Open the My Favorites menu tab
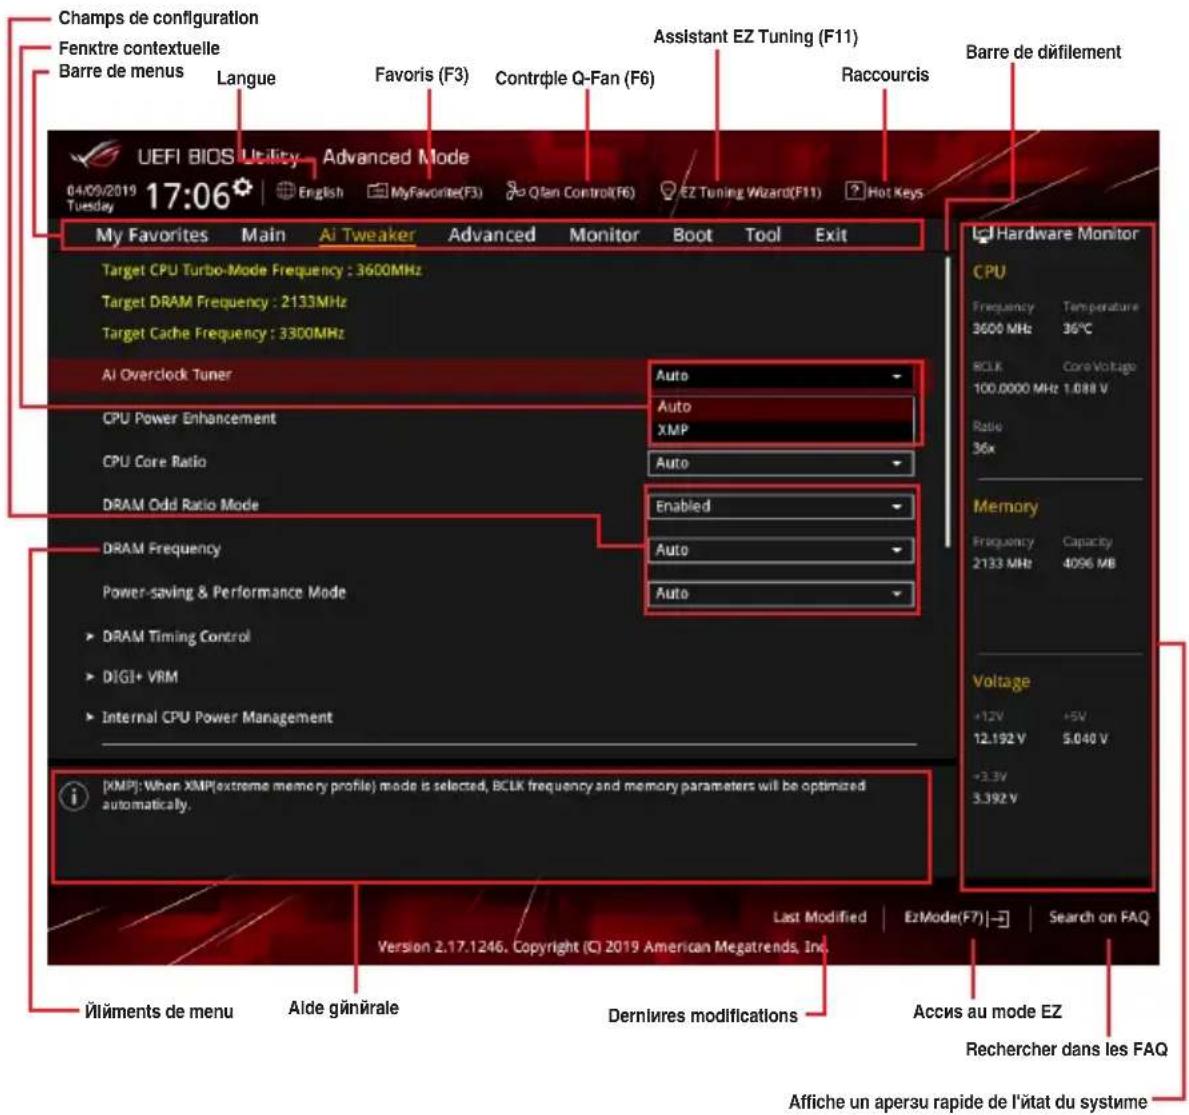Viewport: 1189px width, 1115px height. [x=152, y=235]
